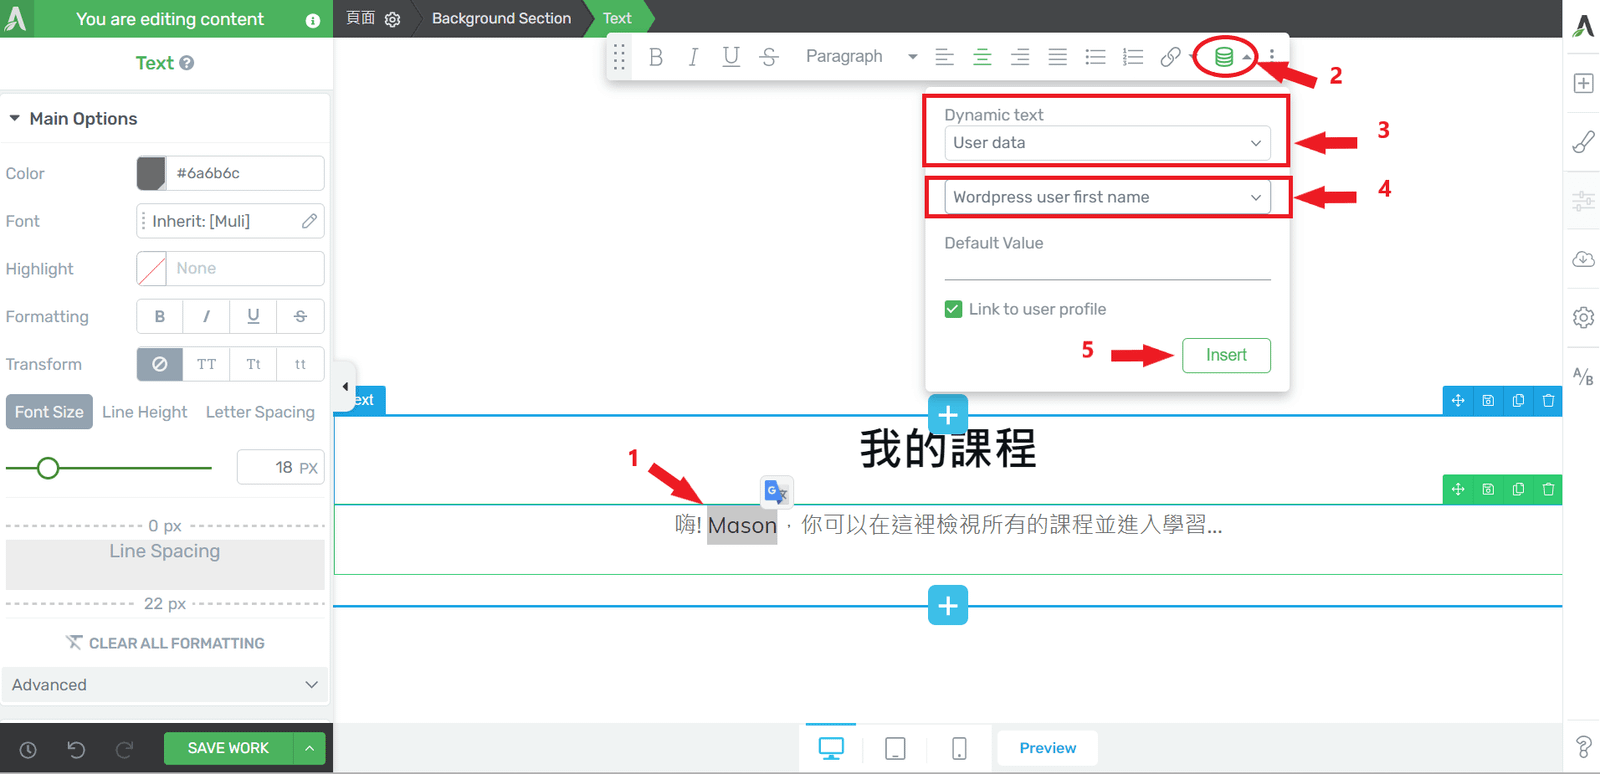The width and height of the screenshot is (1600, 774).
Task: Toggle Bold in the Formatting options row
Action: (160, 316)
